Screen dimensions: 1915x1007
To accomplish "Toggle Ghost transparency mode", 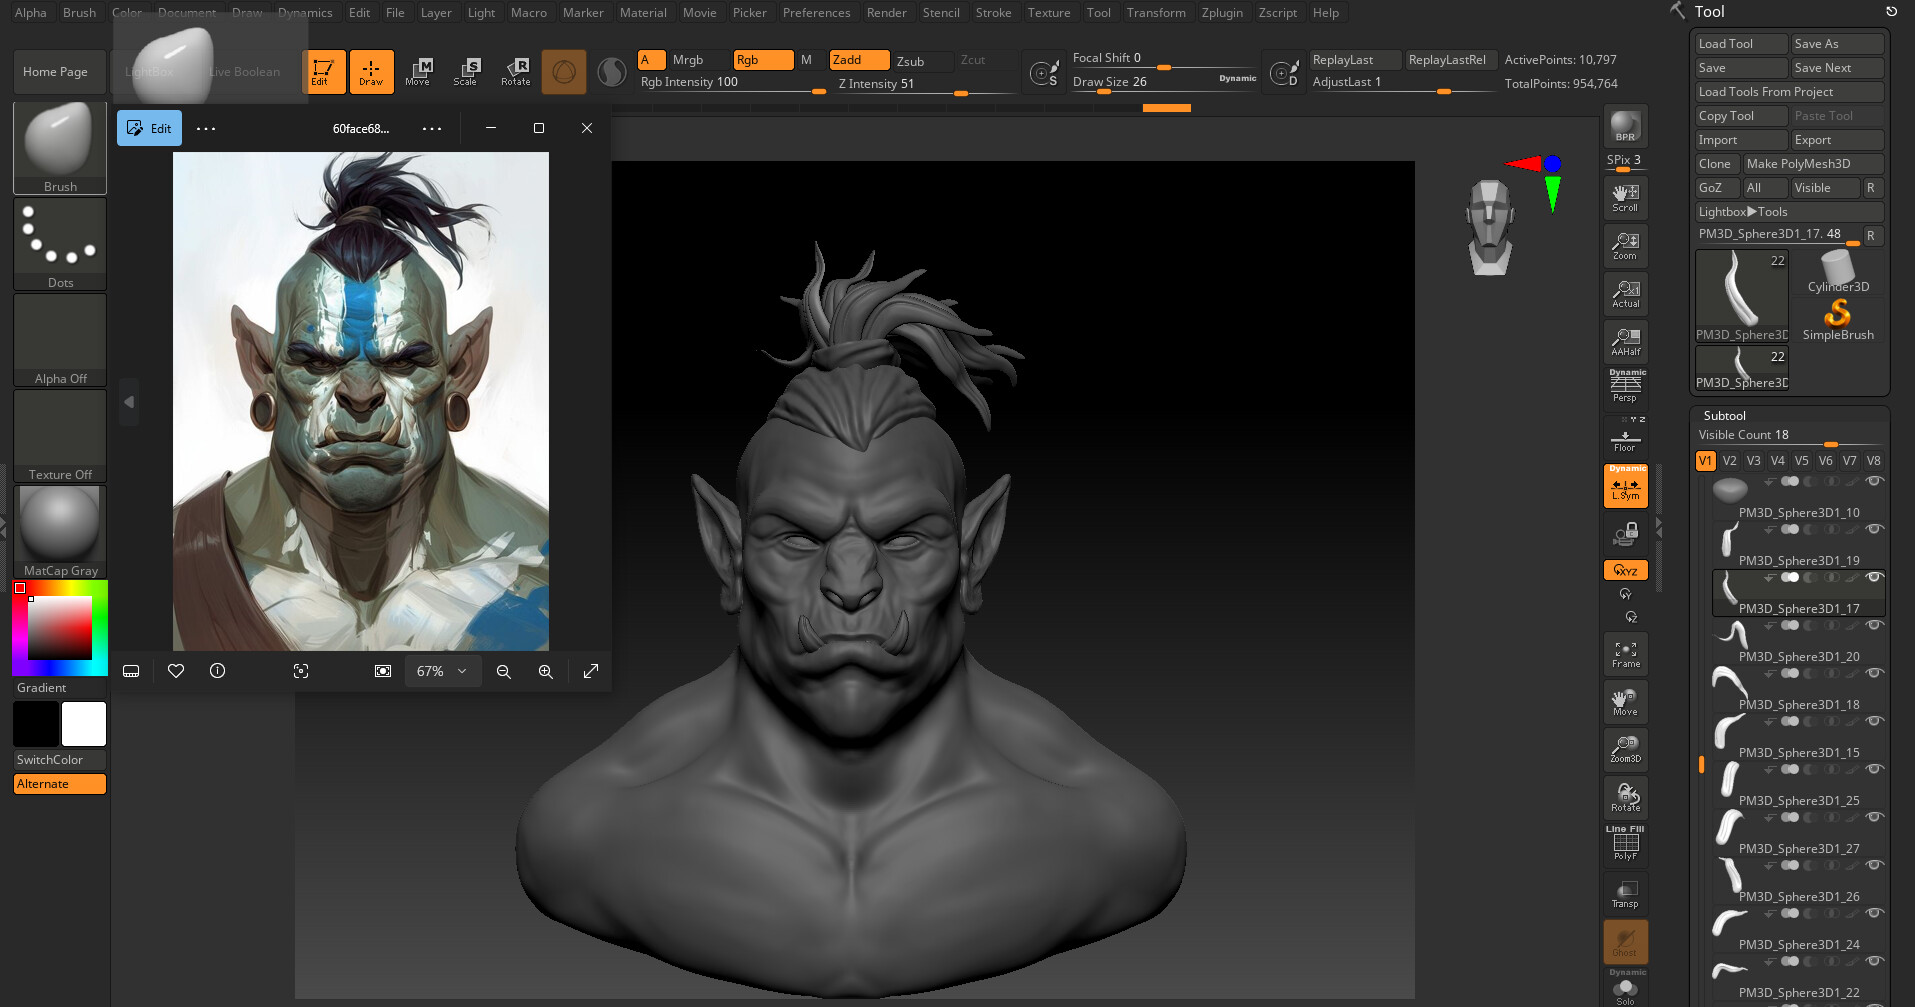I will coord(1624,940).
